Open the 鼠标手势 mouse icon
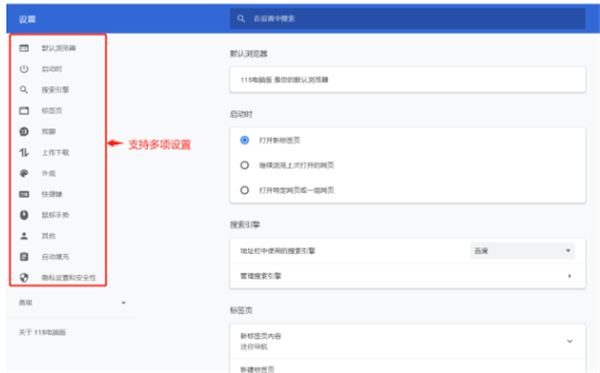The image size is (600, 373). (x=24, y=215)
